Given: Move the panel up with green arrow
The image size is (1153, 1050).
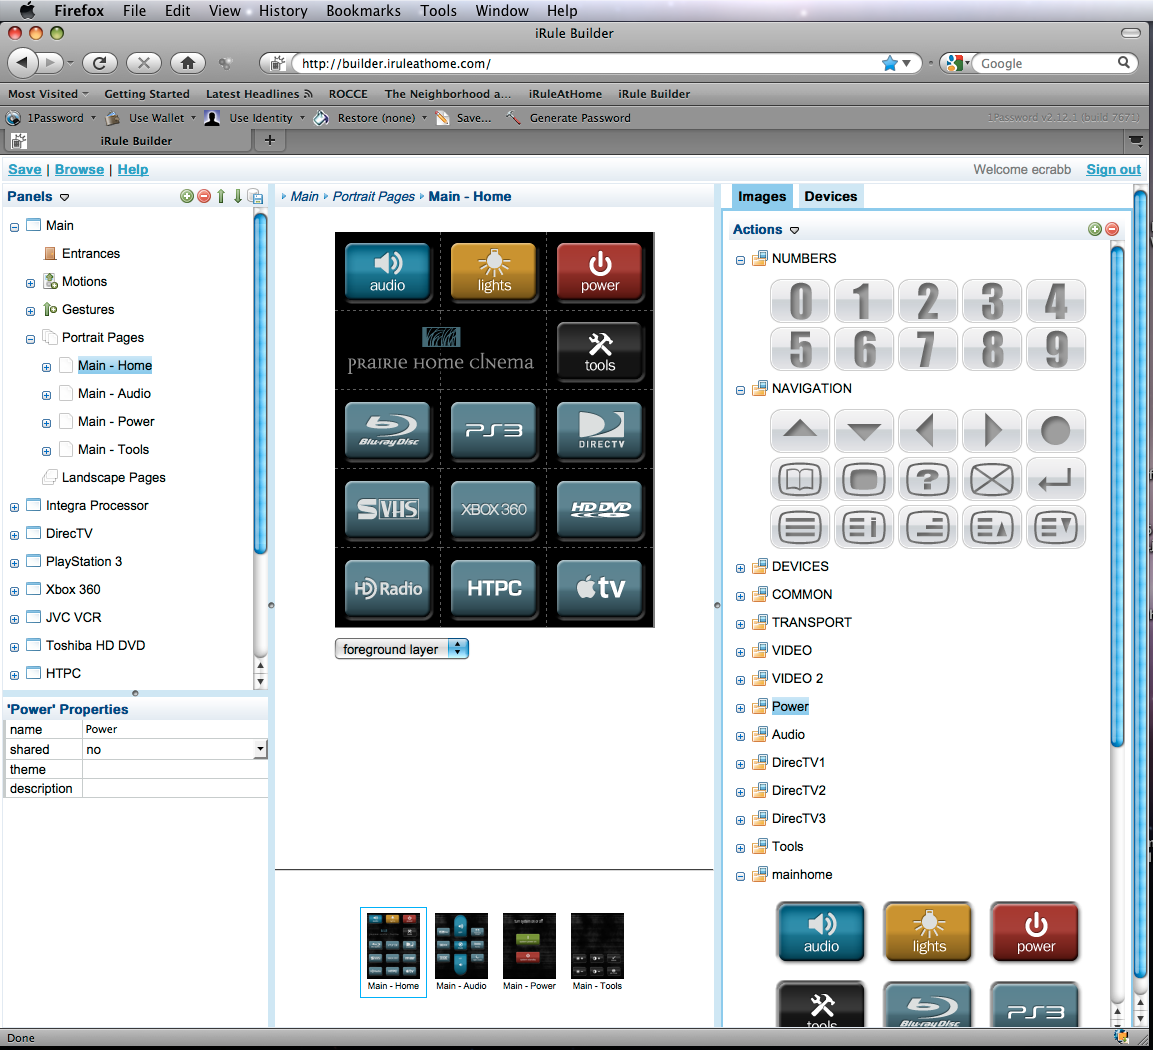Looking at the screenshot, I should pos(221,196).
